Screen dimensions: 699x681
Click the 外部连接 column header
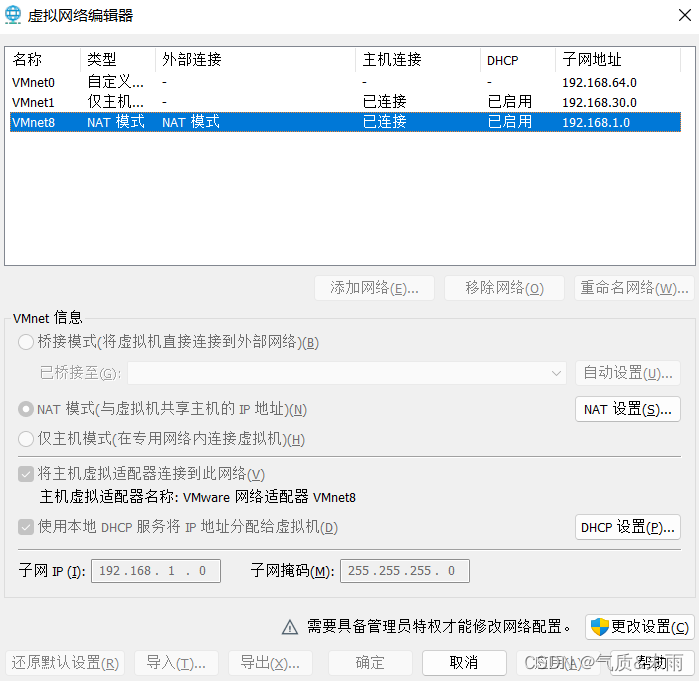(255, 60)
